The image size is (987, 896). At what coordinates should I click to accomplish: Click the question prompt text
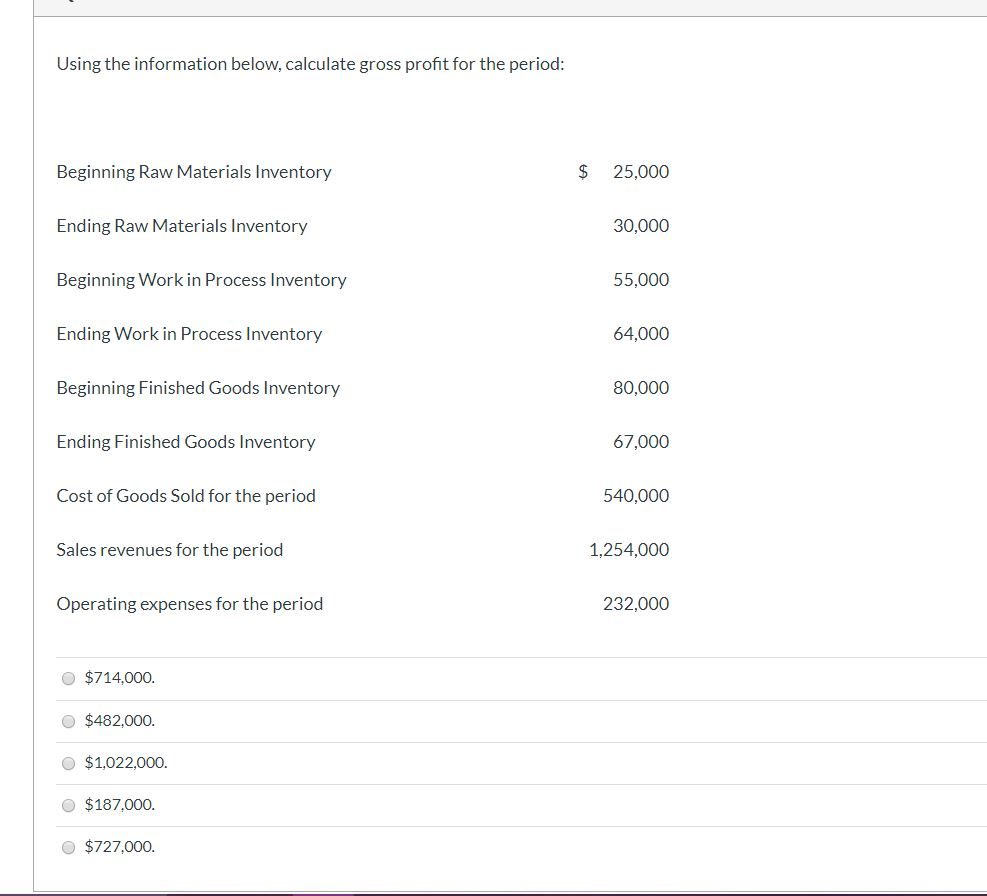(x=309, y=63)
